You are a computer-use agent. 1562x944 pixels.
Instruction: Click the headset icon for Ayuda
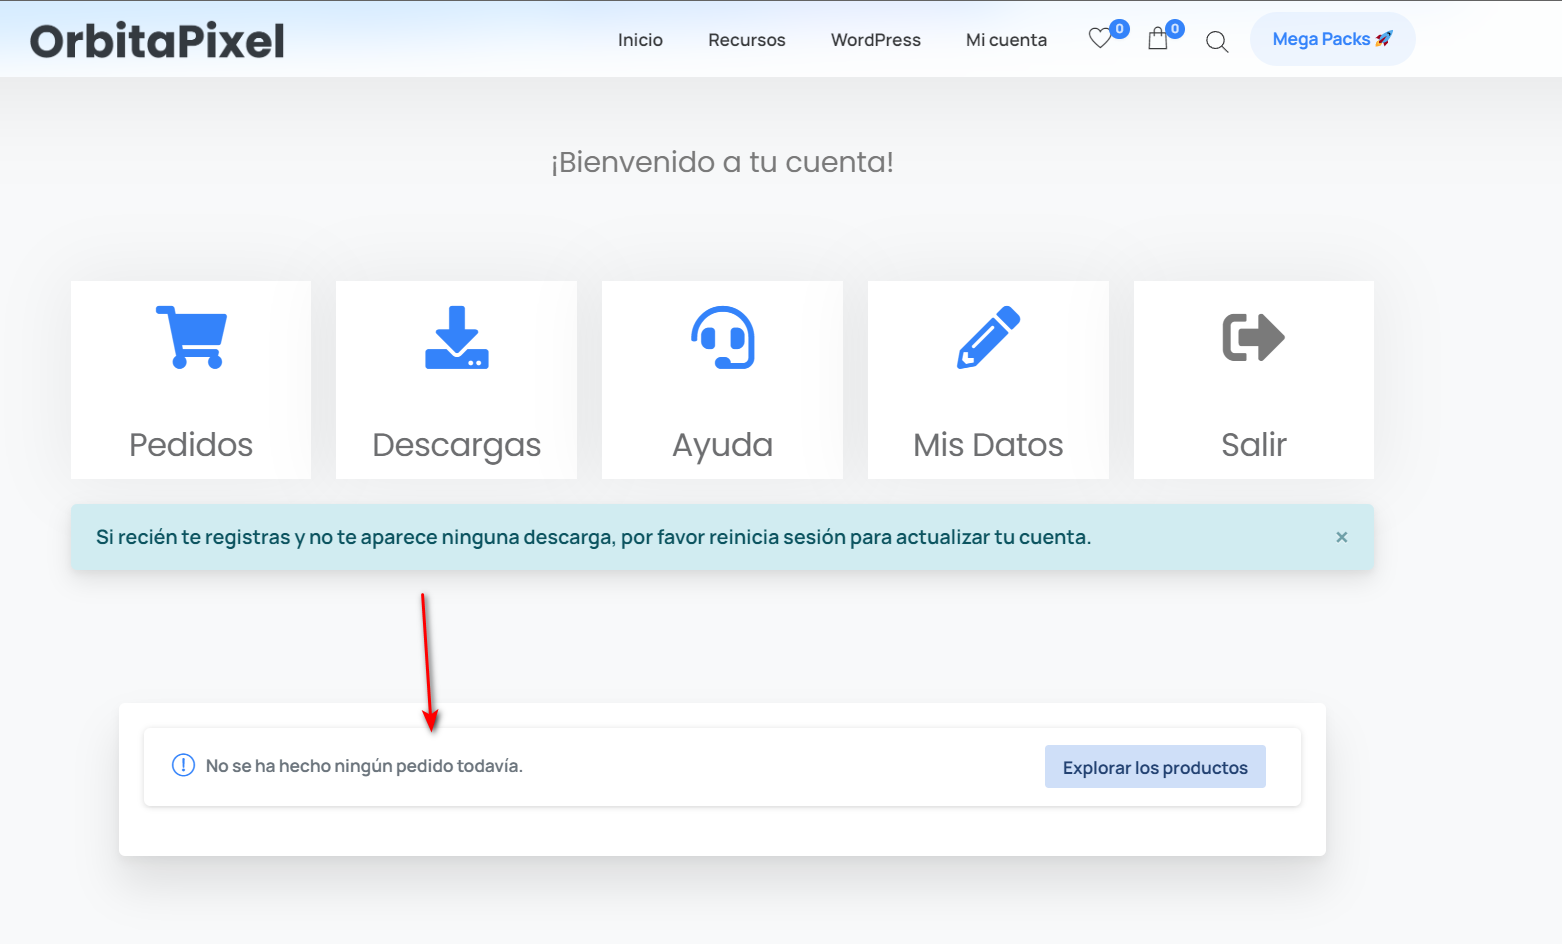point(723,337)
